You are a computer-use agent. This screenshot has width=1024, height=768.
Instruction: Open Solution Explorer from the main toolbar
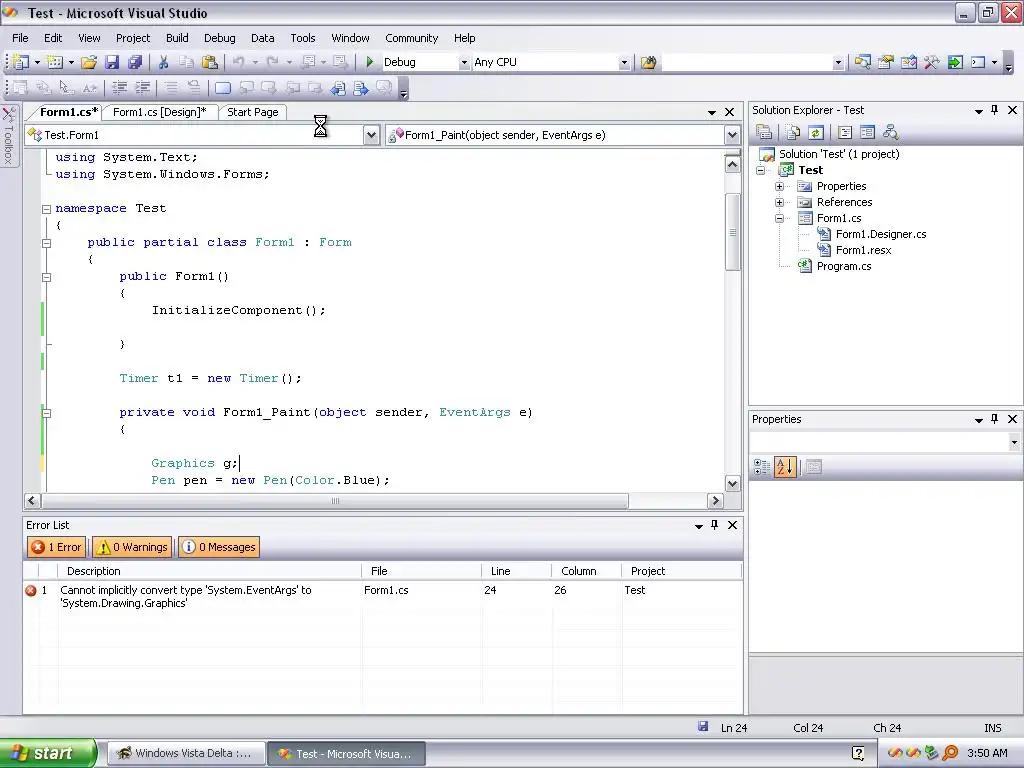(863, 62)
